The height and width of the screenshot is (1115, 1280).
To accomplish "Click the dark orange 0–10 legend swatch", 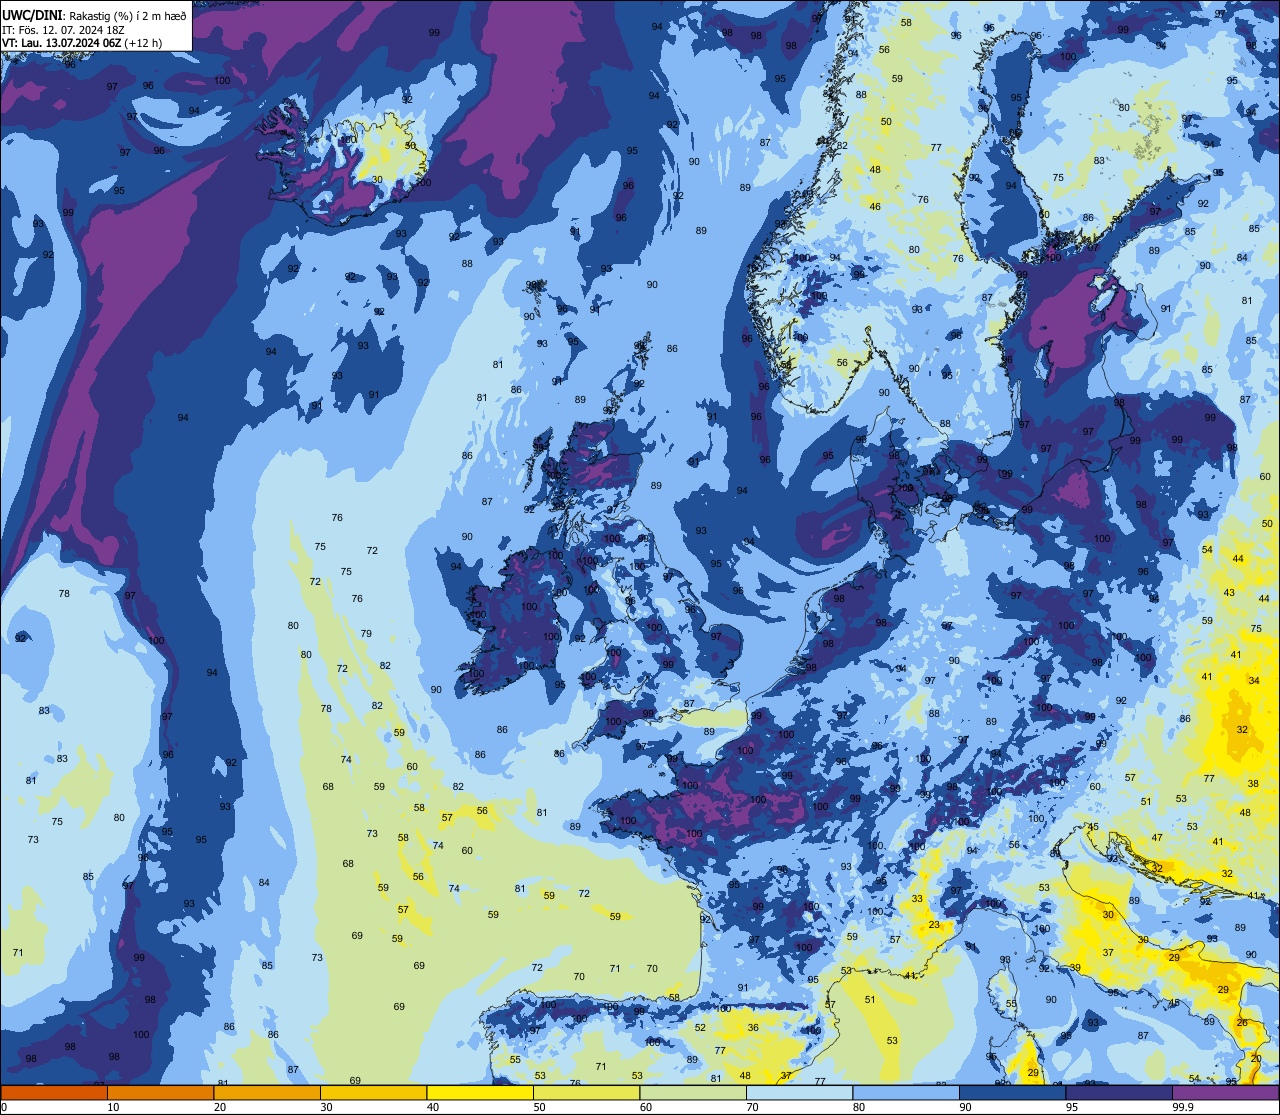I will pyautogui.click(x=54, y=1092).
